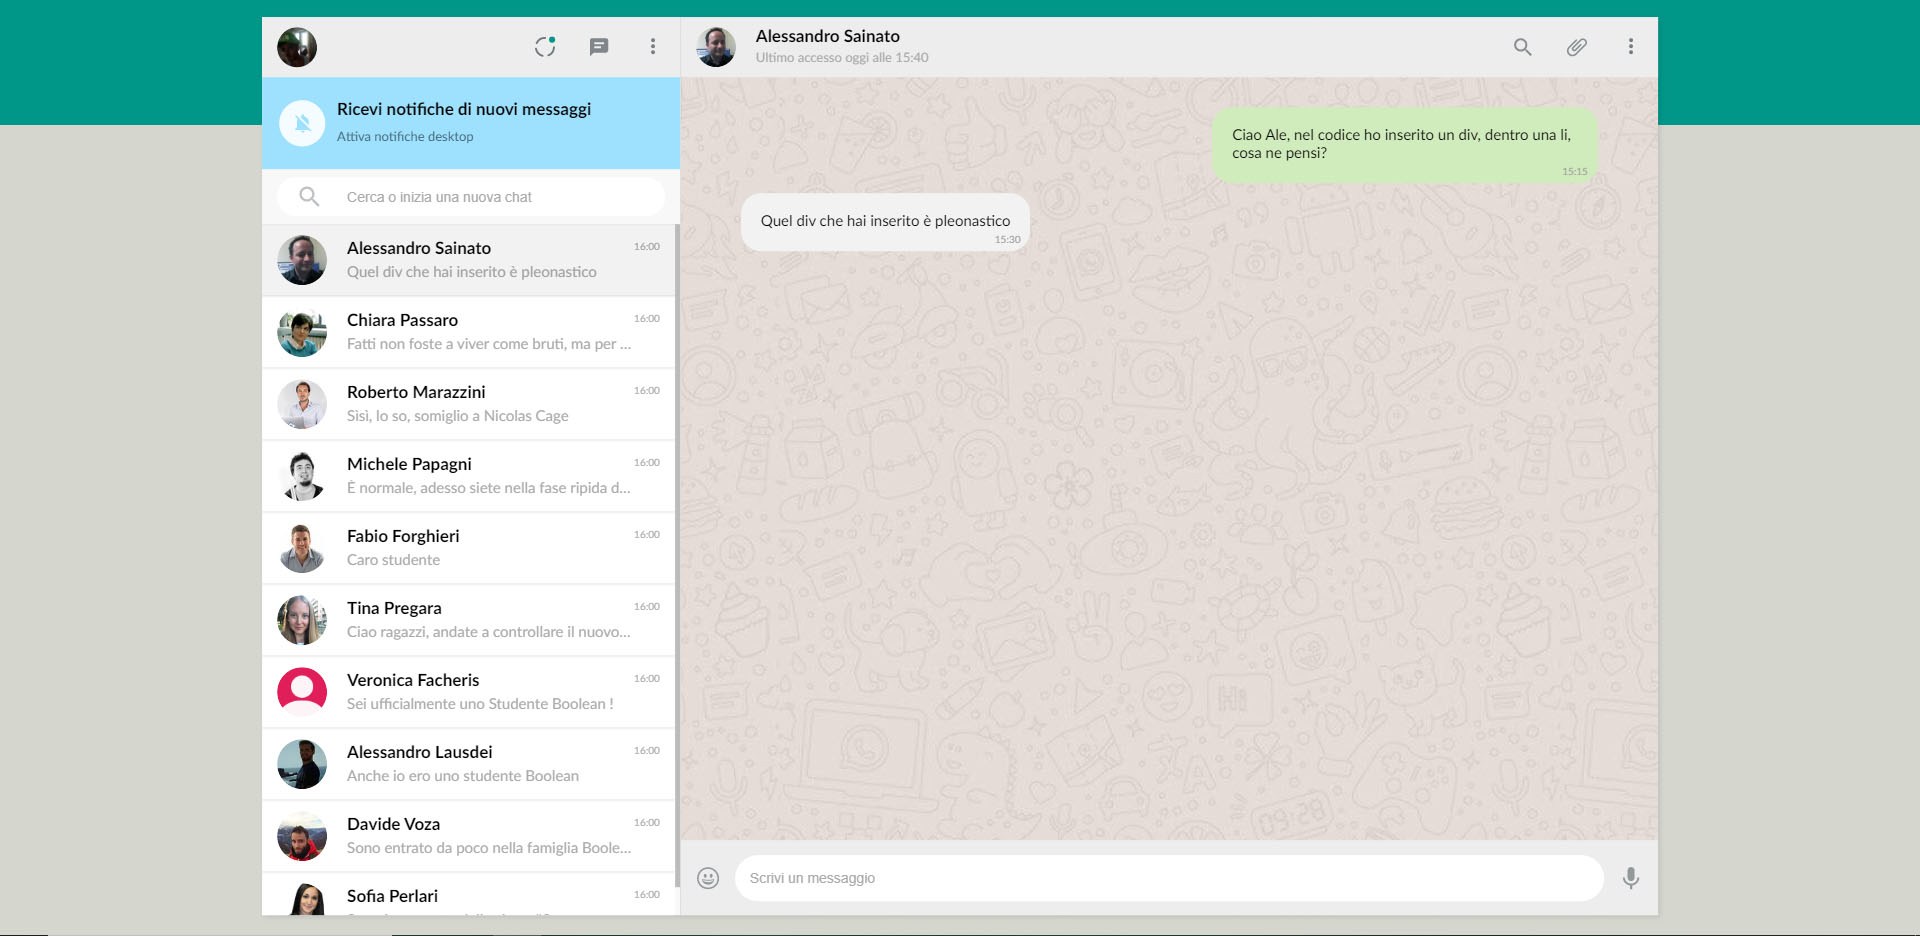The height and width of the screenshot is (936, 1920).
Task: Click the search icon in the conversation header
Action: point(1522,47)
